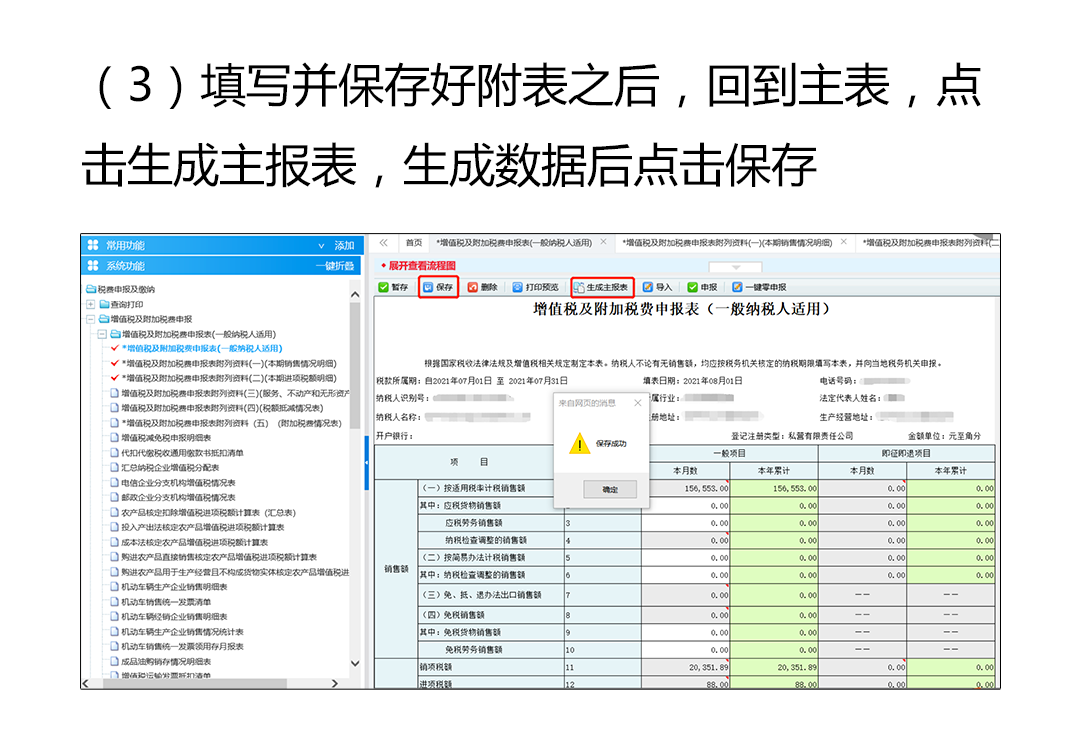
Task: Click the 申报 declare toolbar button
Action: coord(703,287)
